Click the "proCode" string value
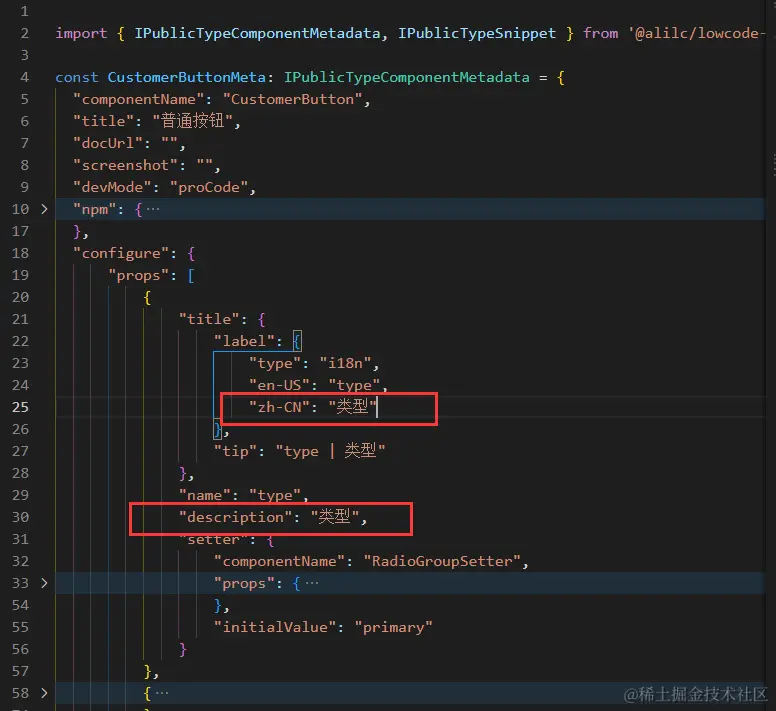 click(x=209, y=188)
